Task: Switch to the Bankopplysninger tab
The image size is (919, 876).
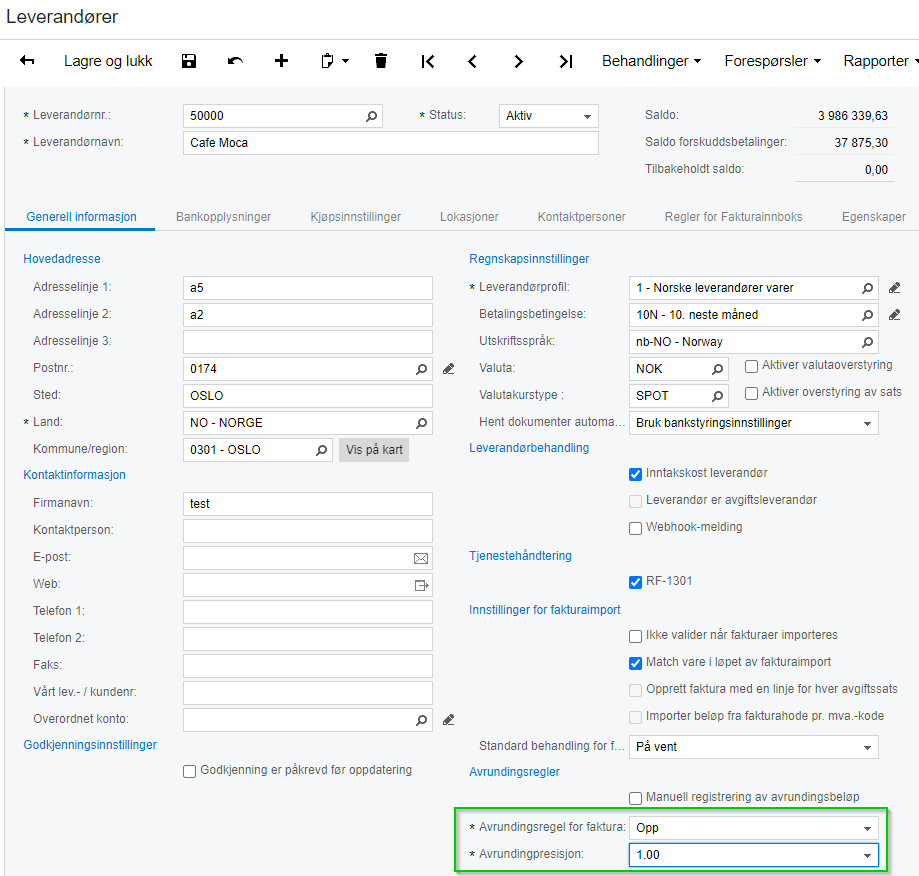Action: [223, 216]
